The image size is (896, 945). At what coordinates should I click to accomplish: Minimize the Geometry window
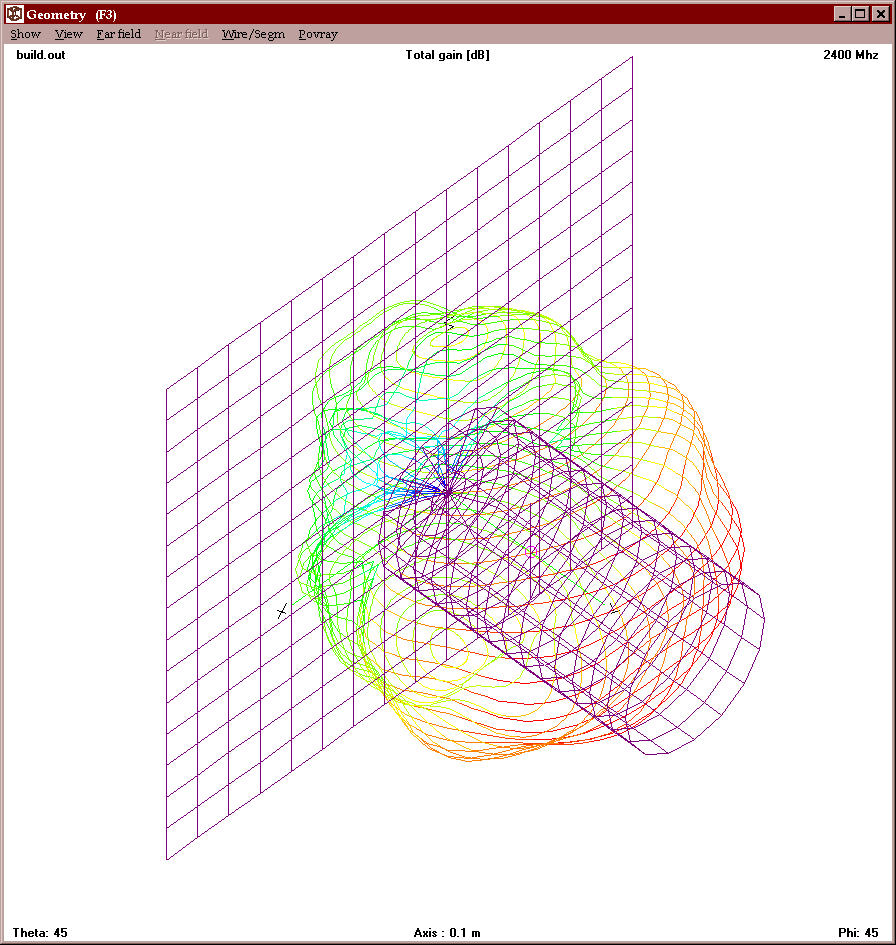click(843, 14)
